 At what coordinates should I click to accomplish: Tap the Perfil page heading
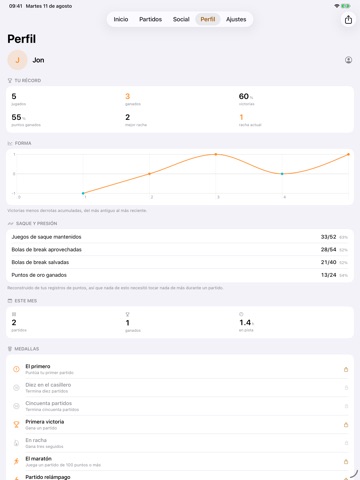coord(22,39)
